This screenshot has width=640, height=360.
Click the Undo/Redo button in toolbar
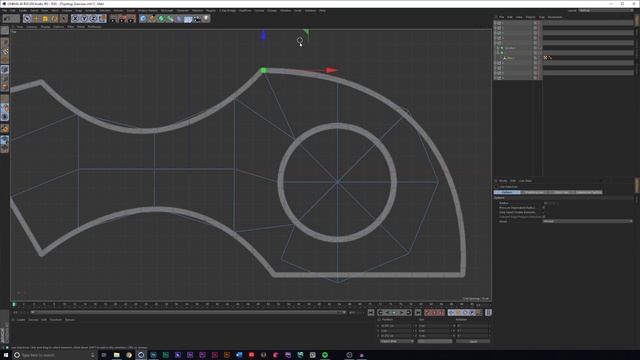pos(11,18)
